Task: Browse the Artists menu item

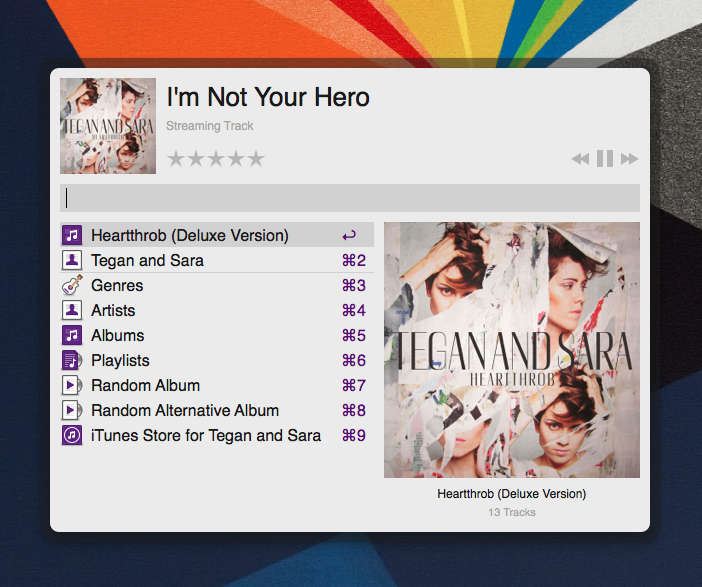Action: (217, 310)
